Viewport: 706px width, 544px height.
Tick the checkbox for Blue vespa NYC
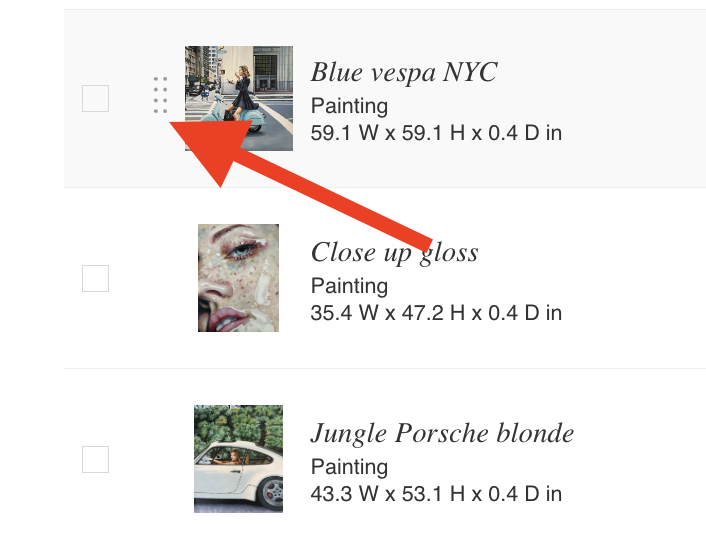(x=95, y=98)
